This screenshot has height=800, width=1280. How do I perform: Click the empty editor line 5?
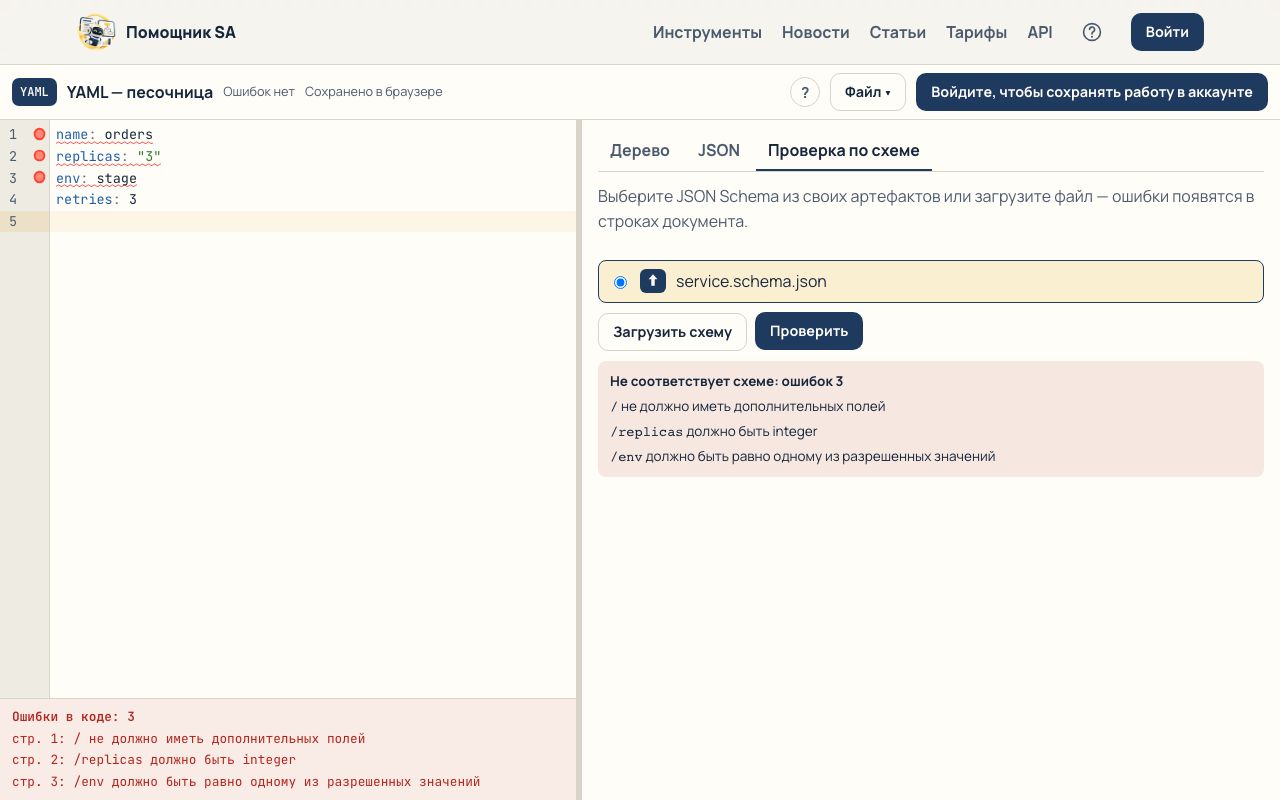313,222
